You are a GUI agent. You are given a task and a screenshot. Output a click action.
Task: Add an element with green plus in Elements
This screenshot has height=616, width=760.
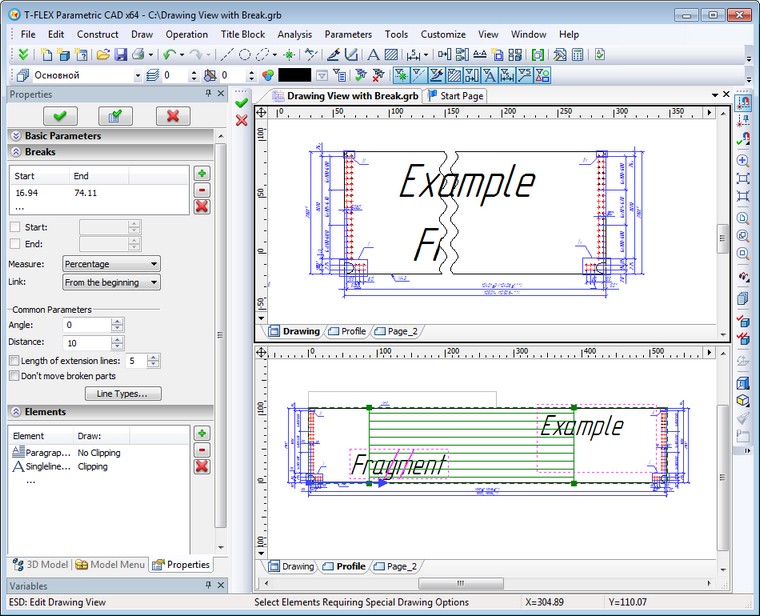201,434
